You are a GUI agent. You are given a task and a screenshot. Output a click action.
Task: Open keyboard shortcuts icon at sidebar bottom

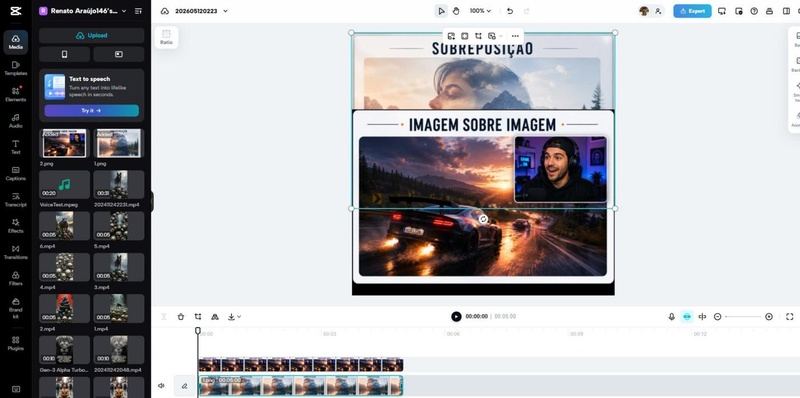click(x=15, y=389)
